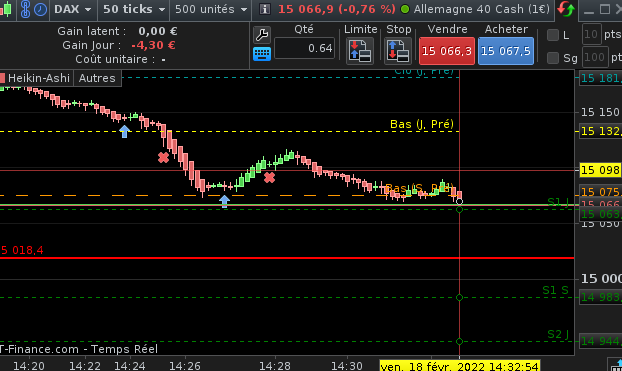622x371 pixels.
Task: Click the 15 066,9 (-0,76 %) price readout
Action: [337, 9]
